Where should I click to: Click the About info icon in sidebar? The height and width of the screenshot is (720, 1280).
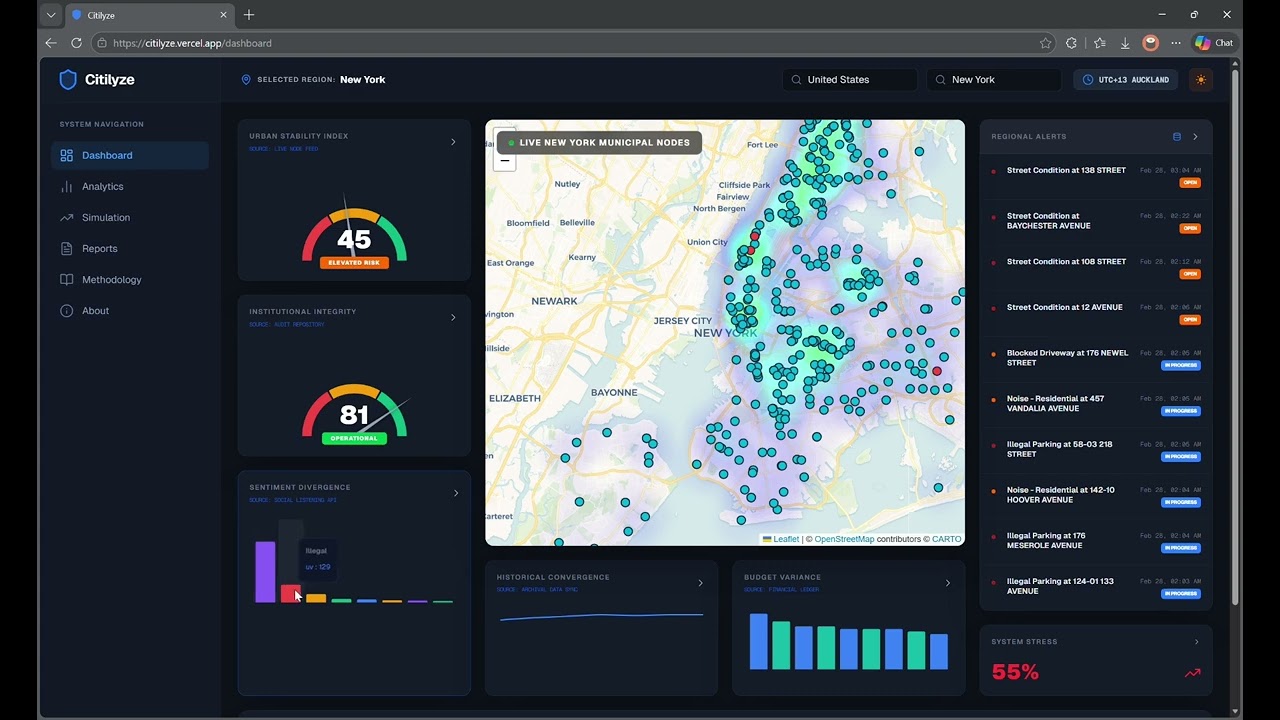click(67, 310)
